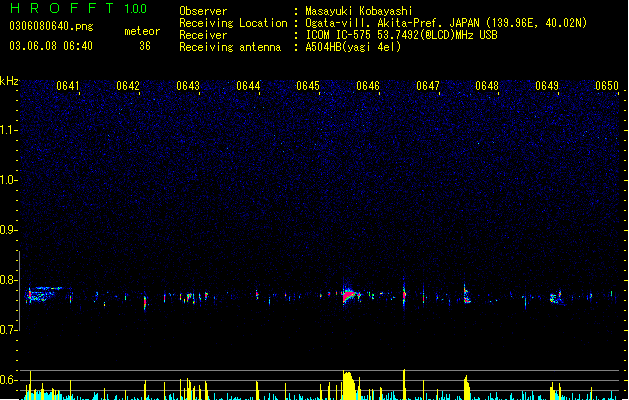
Task: Click the Receiver label
Action: [x=203, y=35]
